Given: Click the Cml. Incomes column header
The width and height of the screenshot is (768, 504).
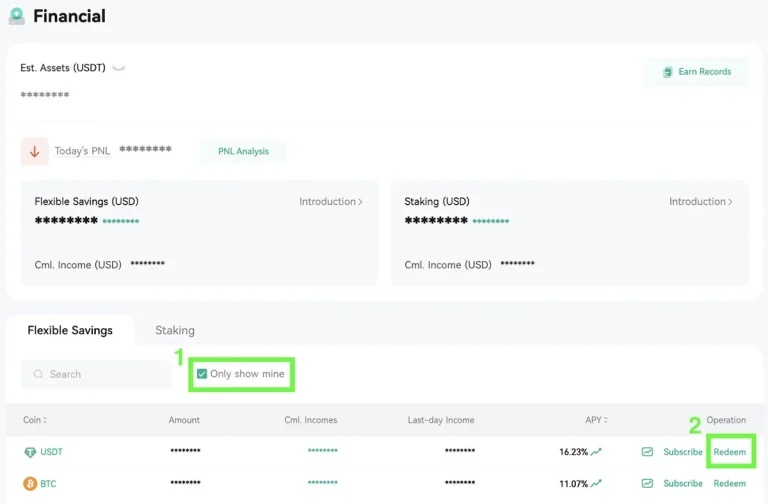Looking at the screenshot, I should click(311, 420).
